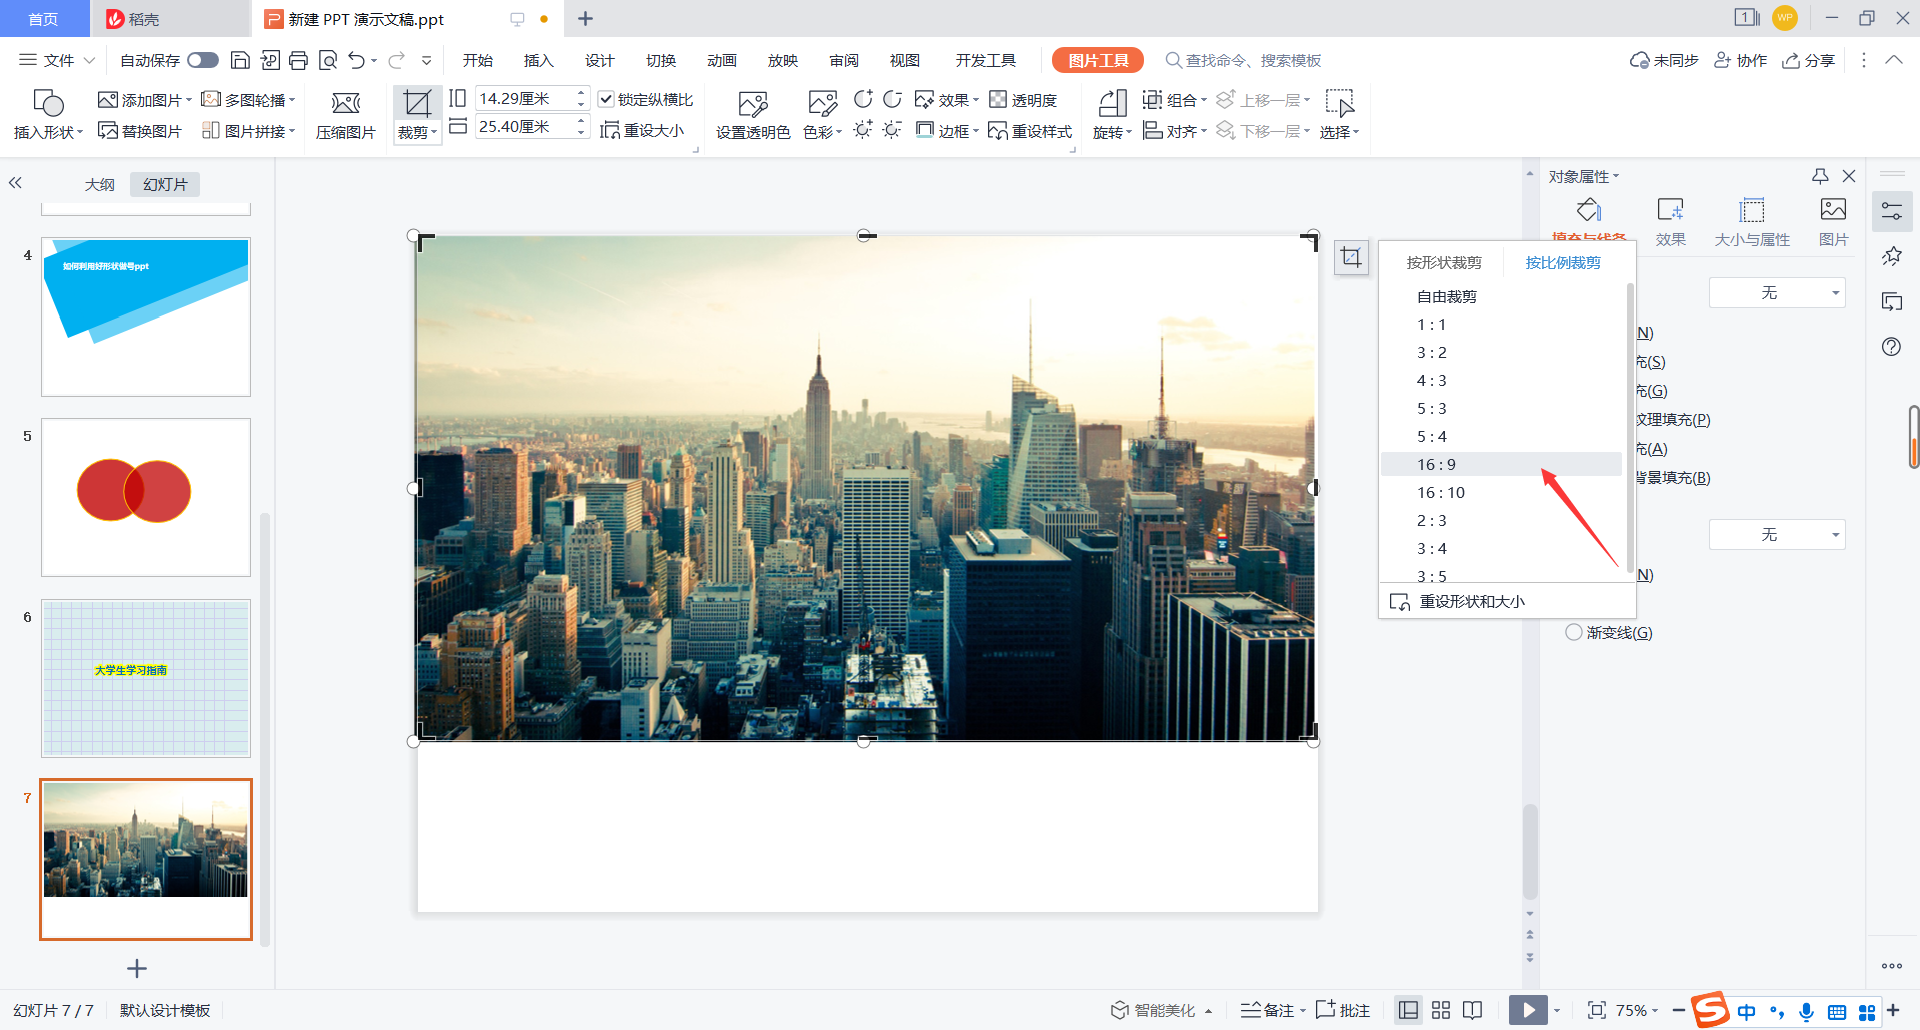Click the 批注 comments button
Viewport: 1920px width, 1030px height.
(1343, 1010)
